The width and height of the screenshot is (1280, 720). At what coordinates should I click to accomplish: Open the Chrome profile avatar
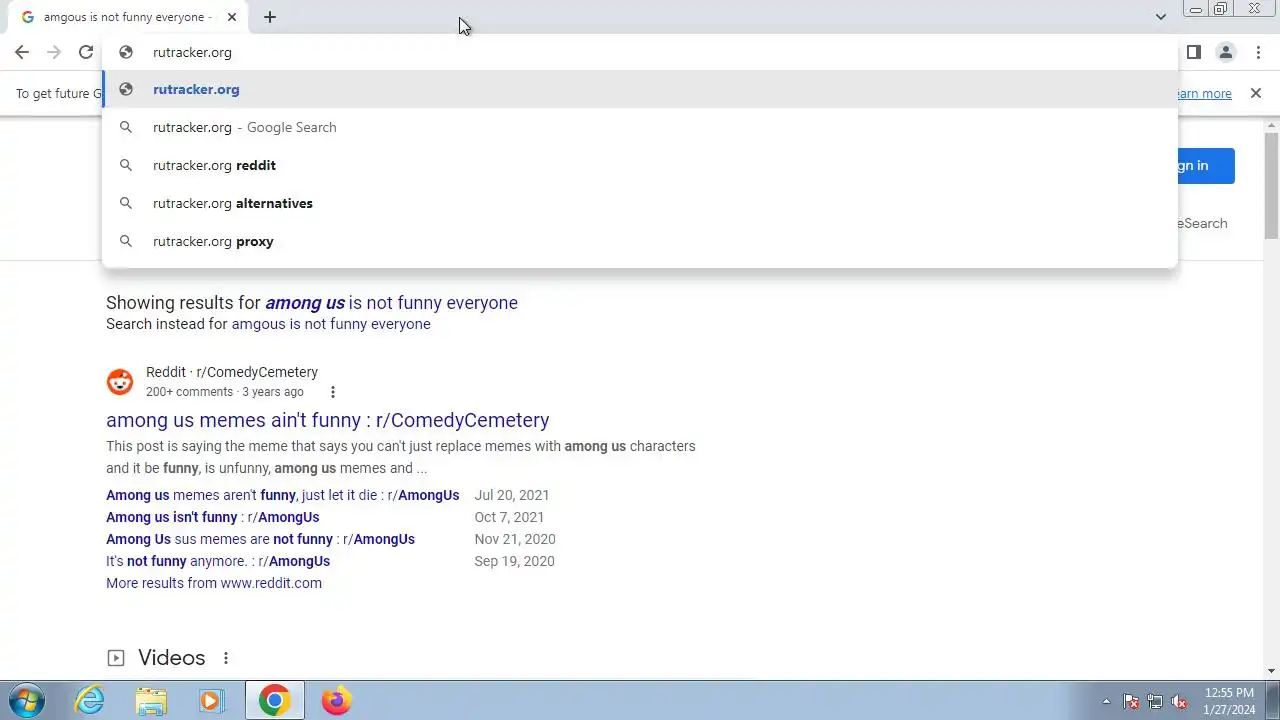click(x=1225, y=52)
